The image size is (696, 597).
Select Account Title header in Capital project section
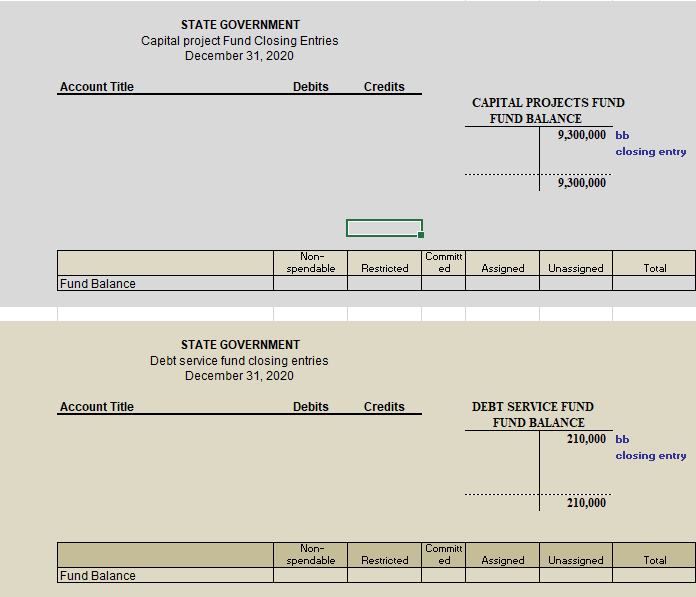[97, 87]
